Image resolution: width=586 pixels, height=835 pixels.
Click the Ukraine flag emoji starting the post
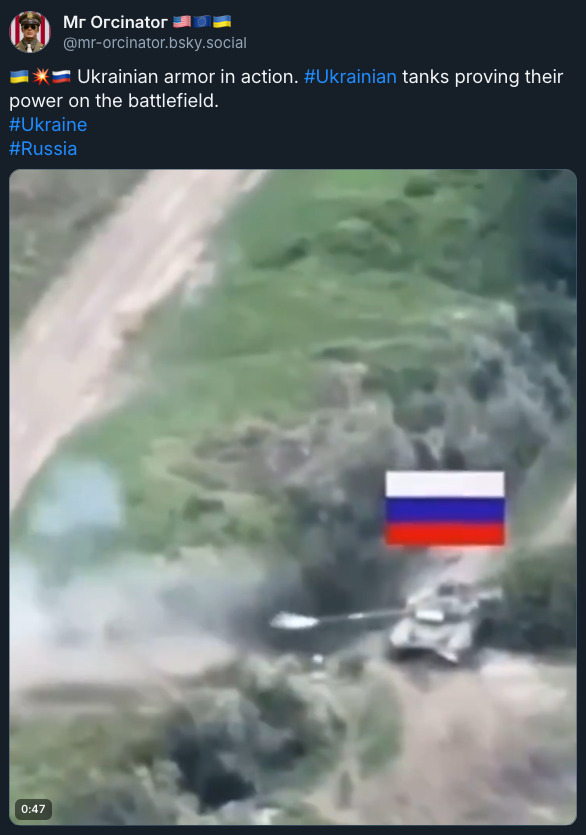click(19, 77)
